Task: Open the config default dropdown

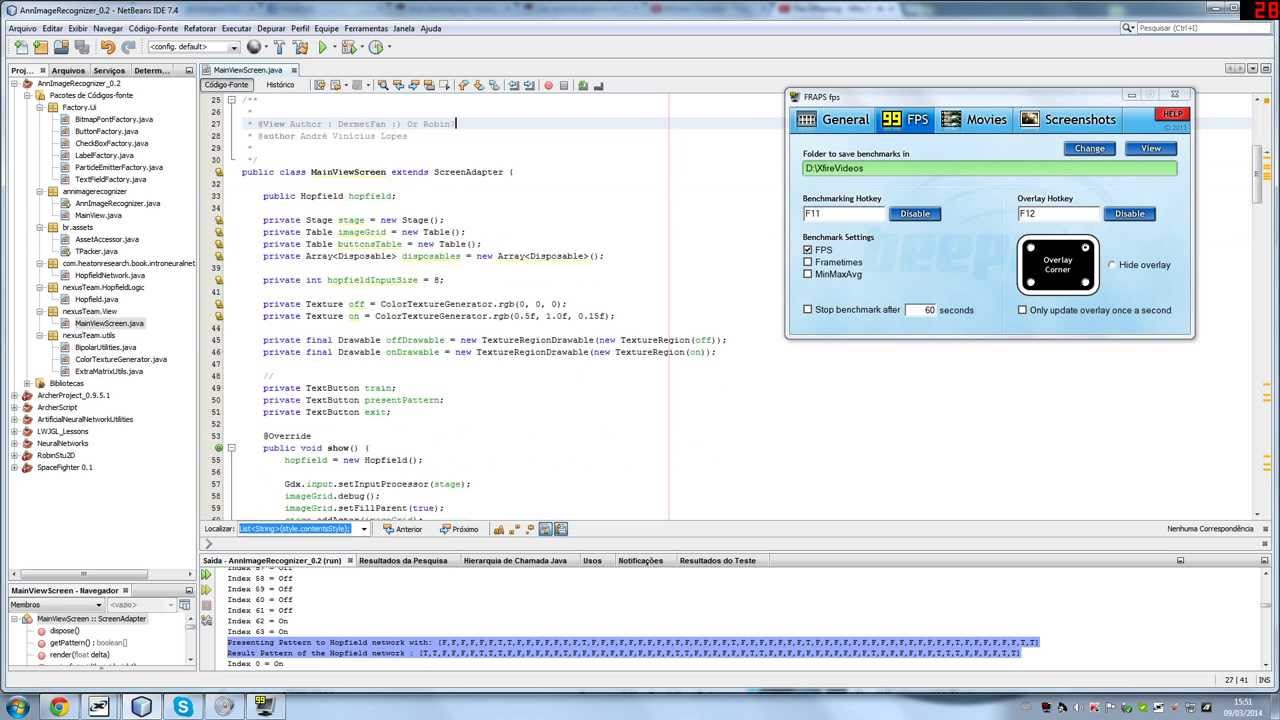Action: click(194, 47)
